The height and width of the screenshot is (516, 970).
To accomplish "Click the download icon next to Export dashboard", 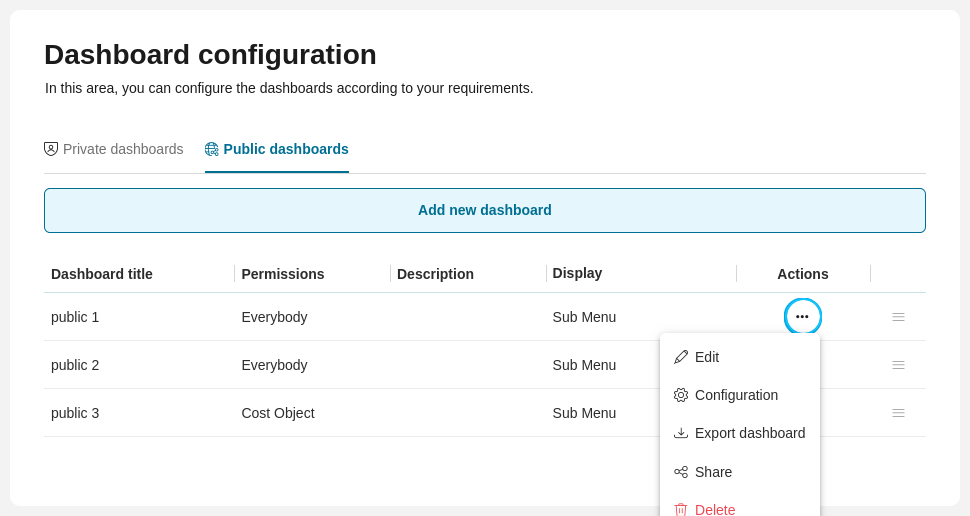I will click(x=680, y=433).
